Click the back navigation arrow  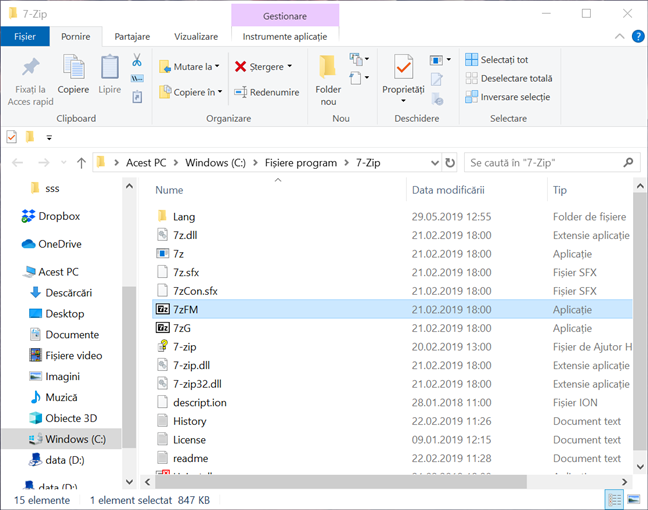point(17,163)
